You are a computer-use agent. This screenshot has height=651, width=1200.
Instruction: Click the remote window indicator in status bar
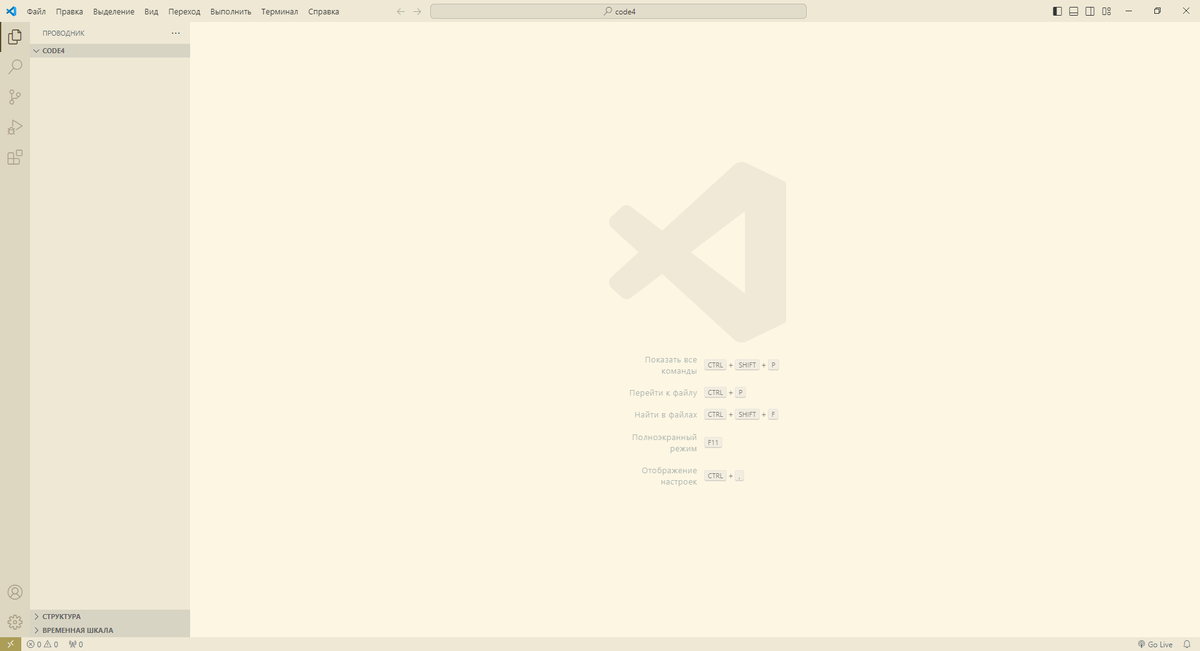click(10, 644)
